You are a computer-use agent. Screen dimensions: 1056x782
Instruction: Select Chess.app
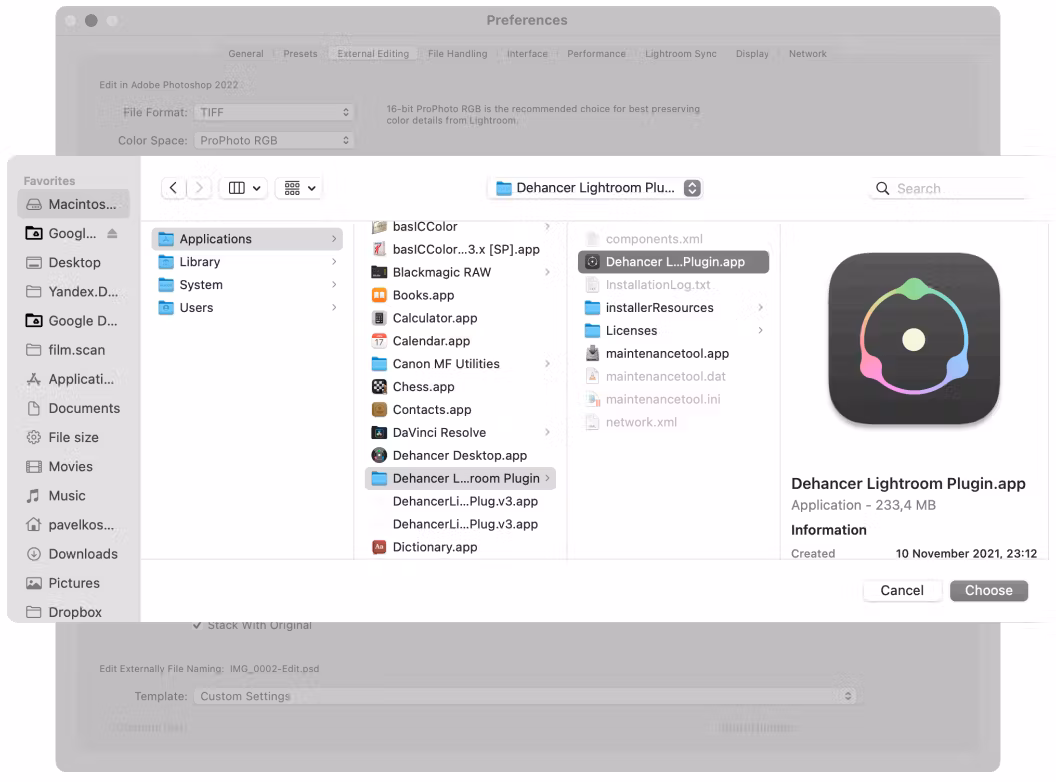click(461, 387)
